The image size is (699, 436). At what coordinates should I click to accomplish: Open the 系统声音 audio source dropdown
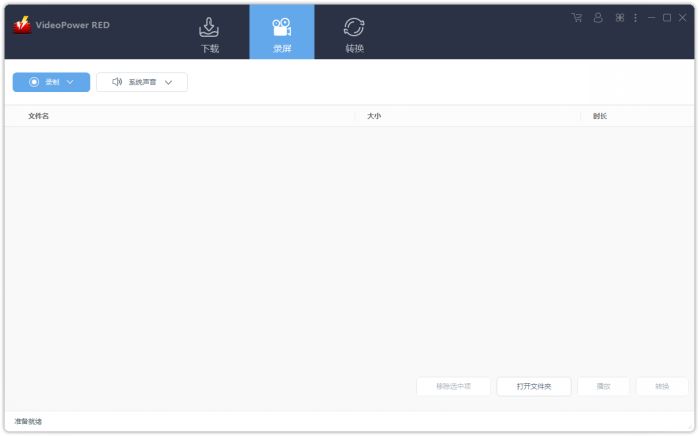[142, 82]
